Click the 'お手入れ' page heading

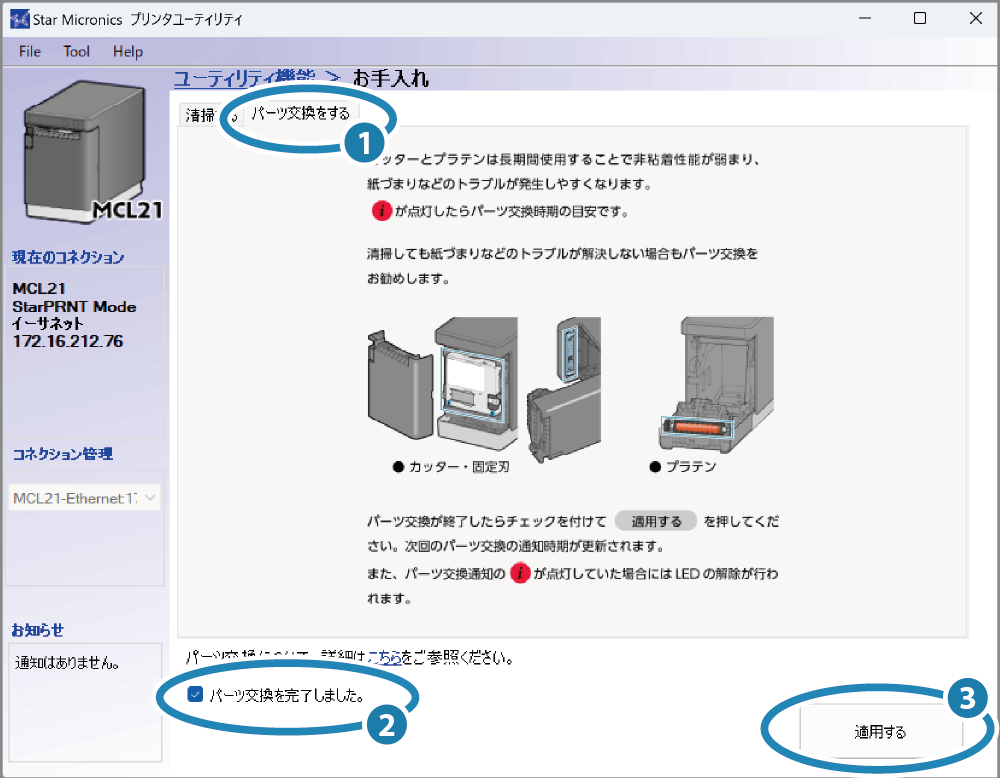pos(391,78)
